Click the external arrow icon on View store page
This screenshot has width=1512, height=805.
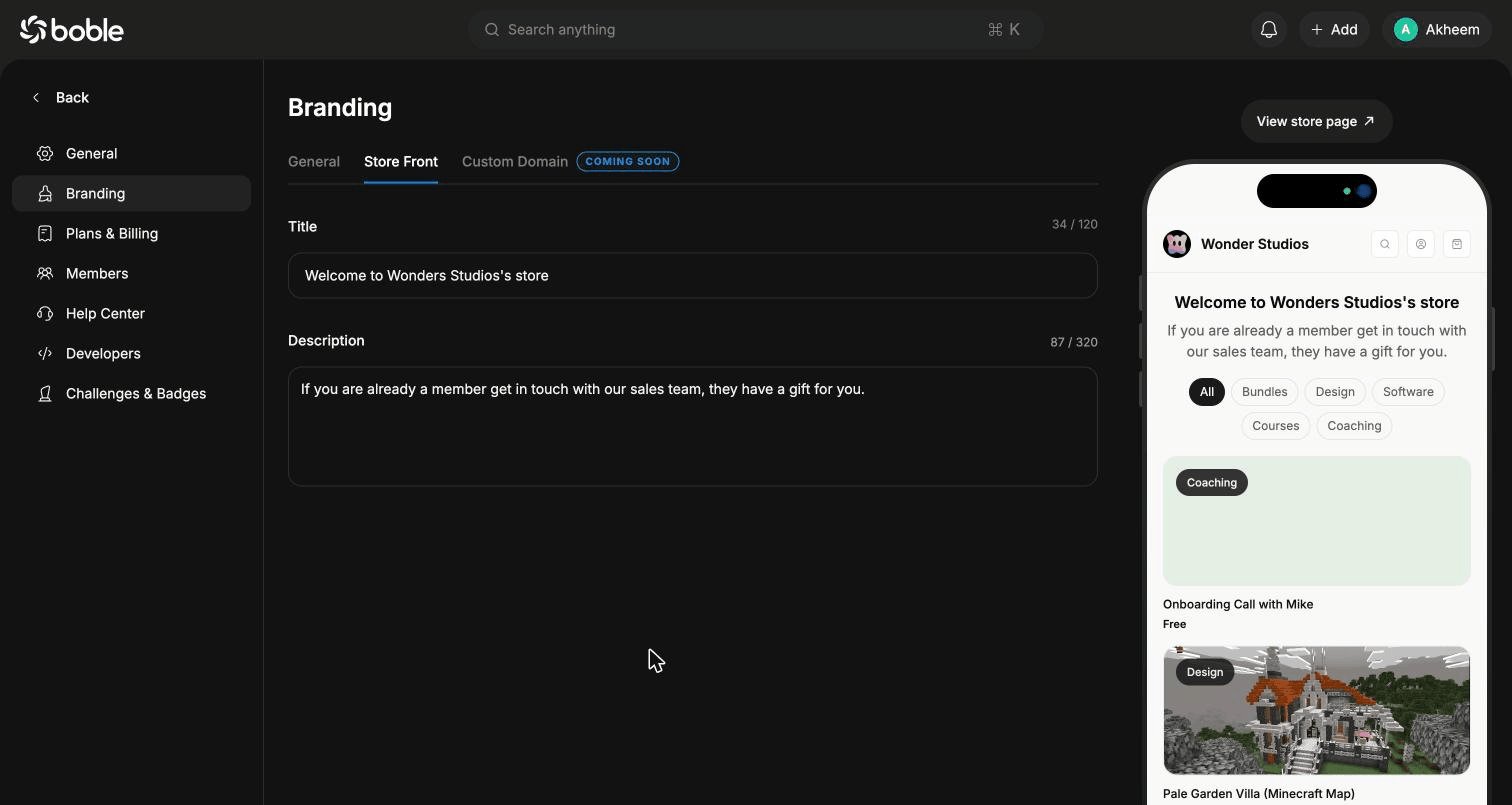pyautogui.click(x=1369, y=121)
